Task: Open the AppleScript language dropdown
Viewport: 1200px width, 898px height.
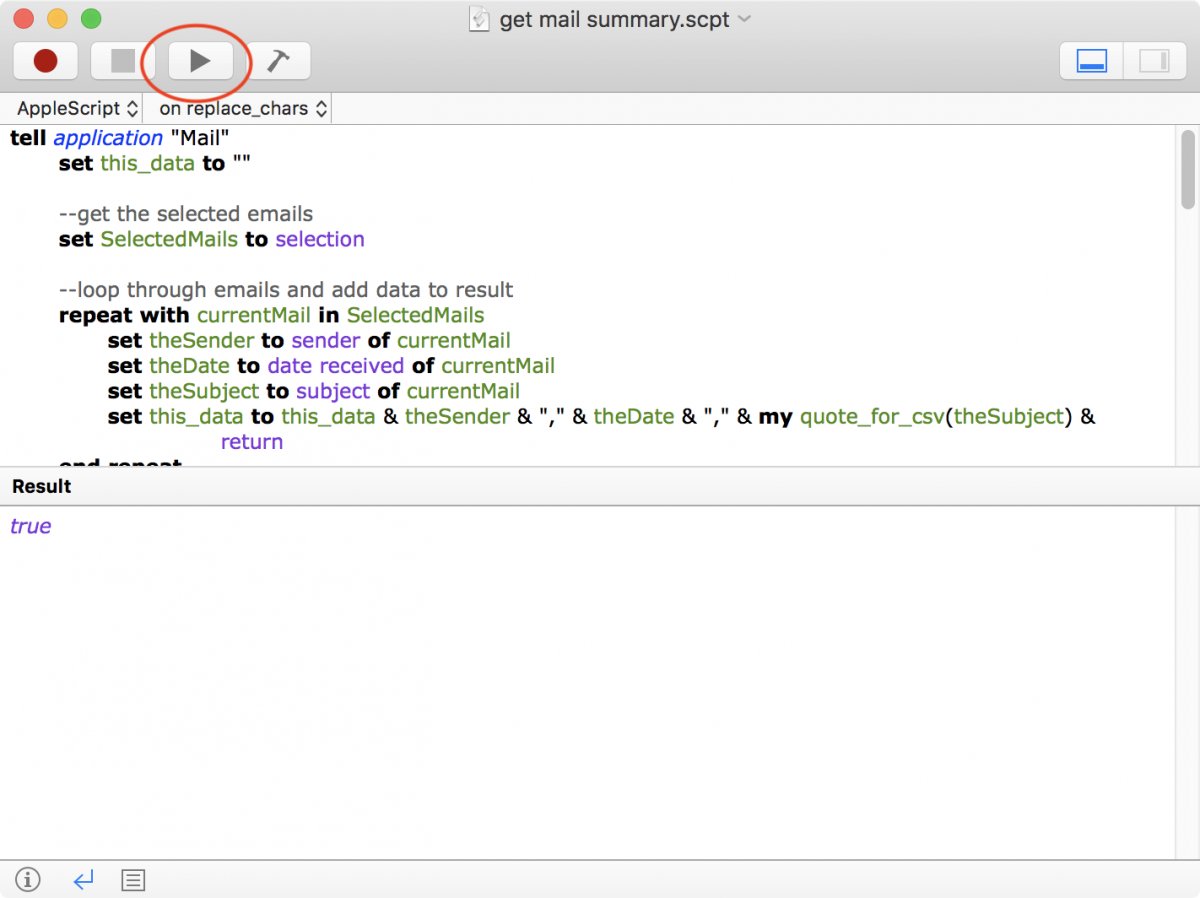Action: click(75, 108)
